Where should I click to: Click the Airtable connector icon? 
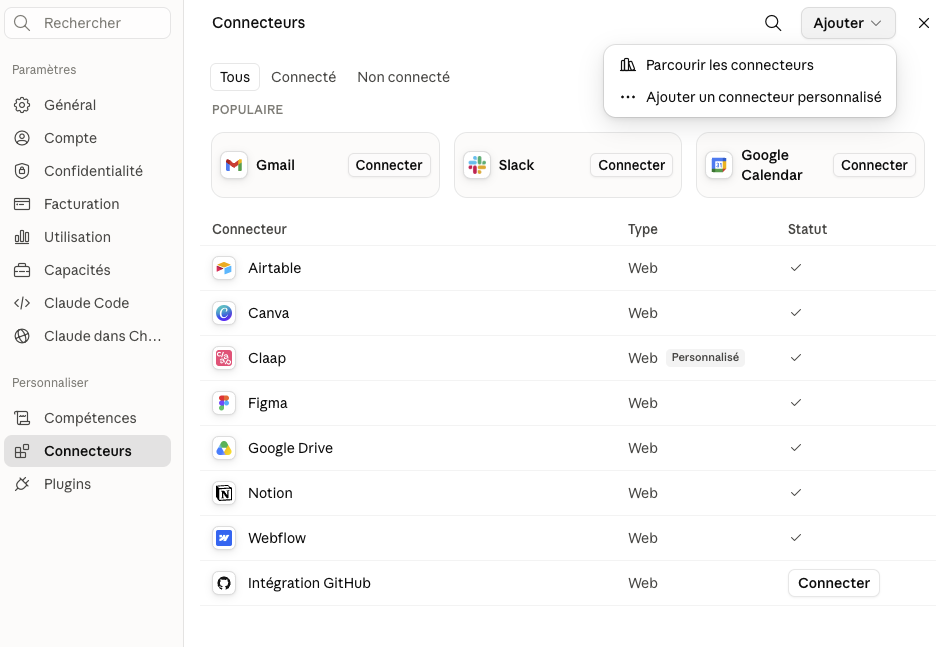(224, 268)
